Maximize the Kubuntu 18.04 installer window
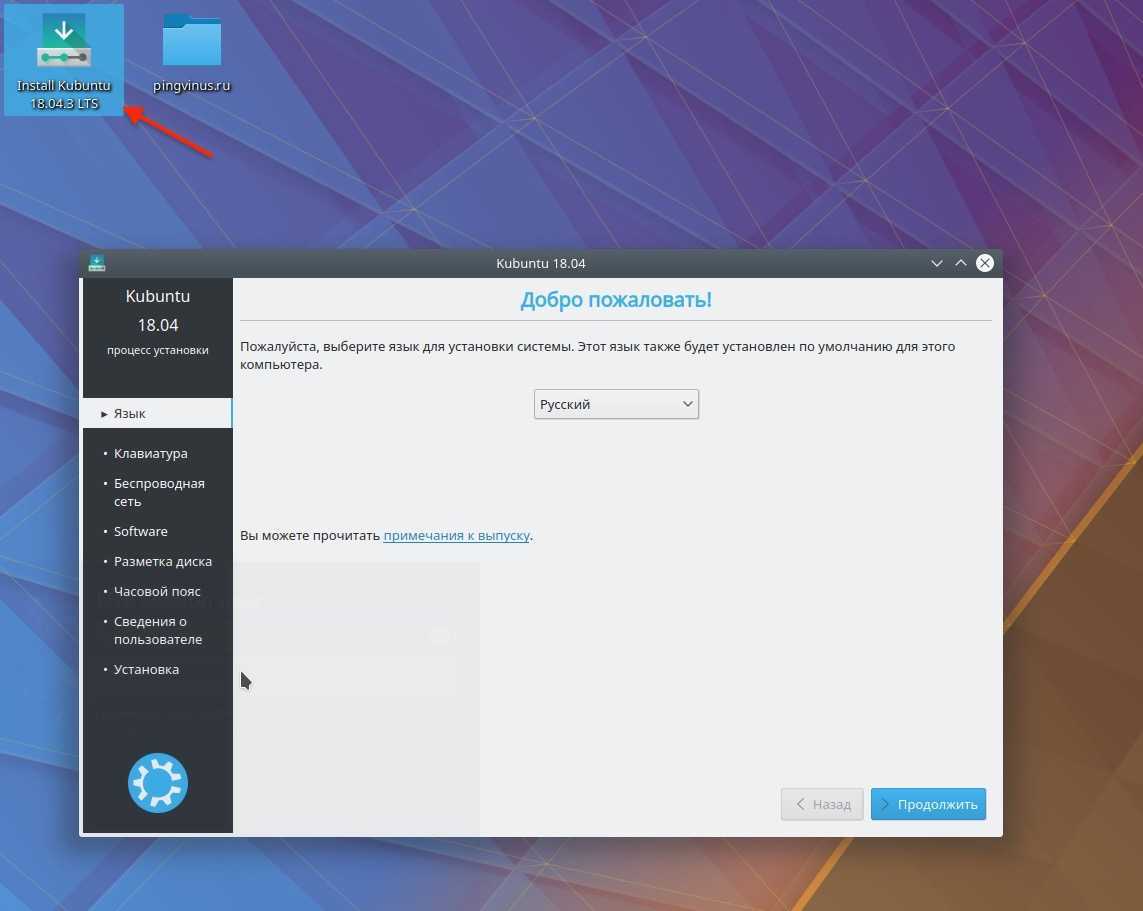1143x911 pixels. [x=961, y=263]
